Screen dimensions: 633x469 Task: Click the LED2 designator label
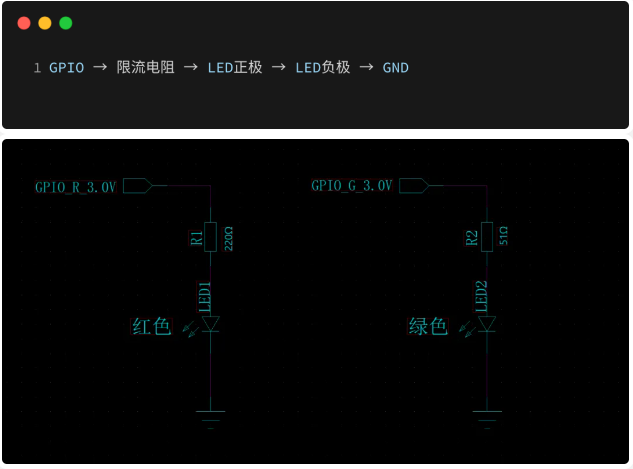(480, 296)
